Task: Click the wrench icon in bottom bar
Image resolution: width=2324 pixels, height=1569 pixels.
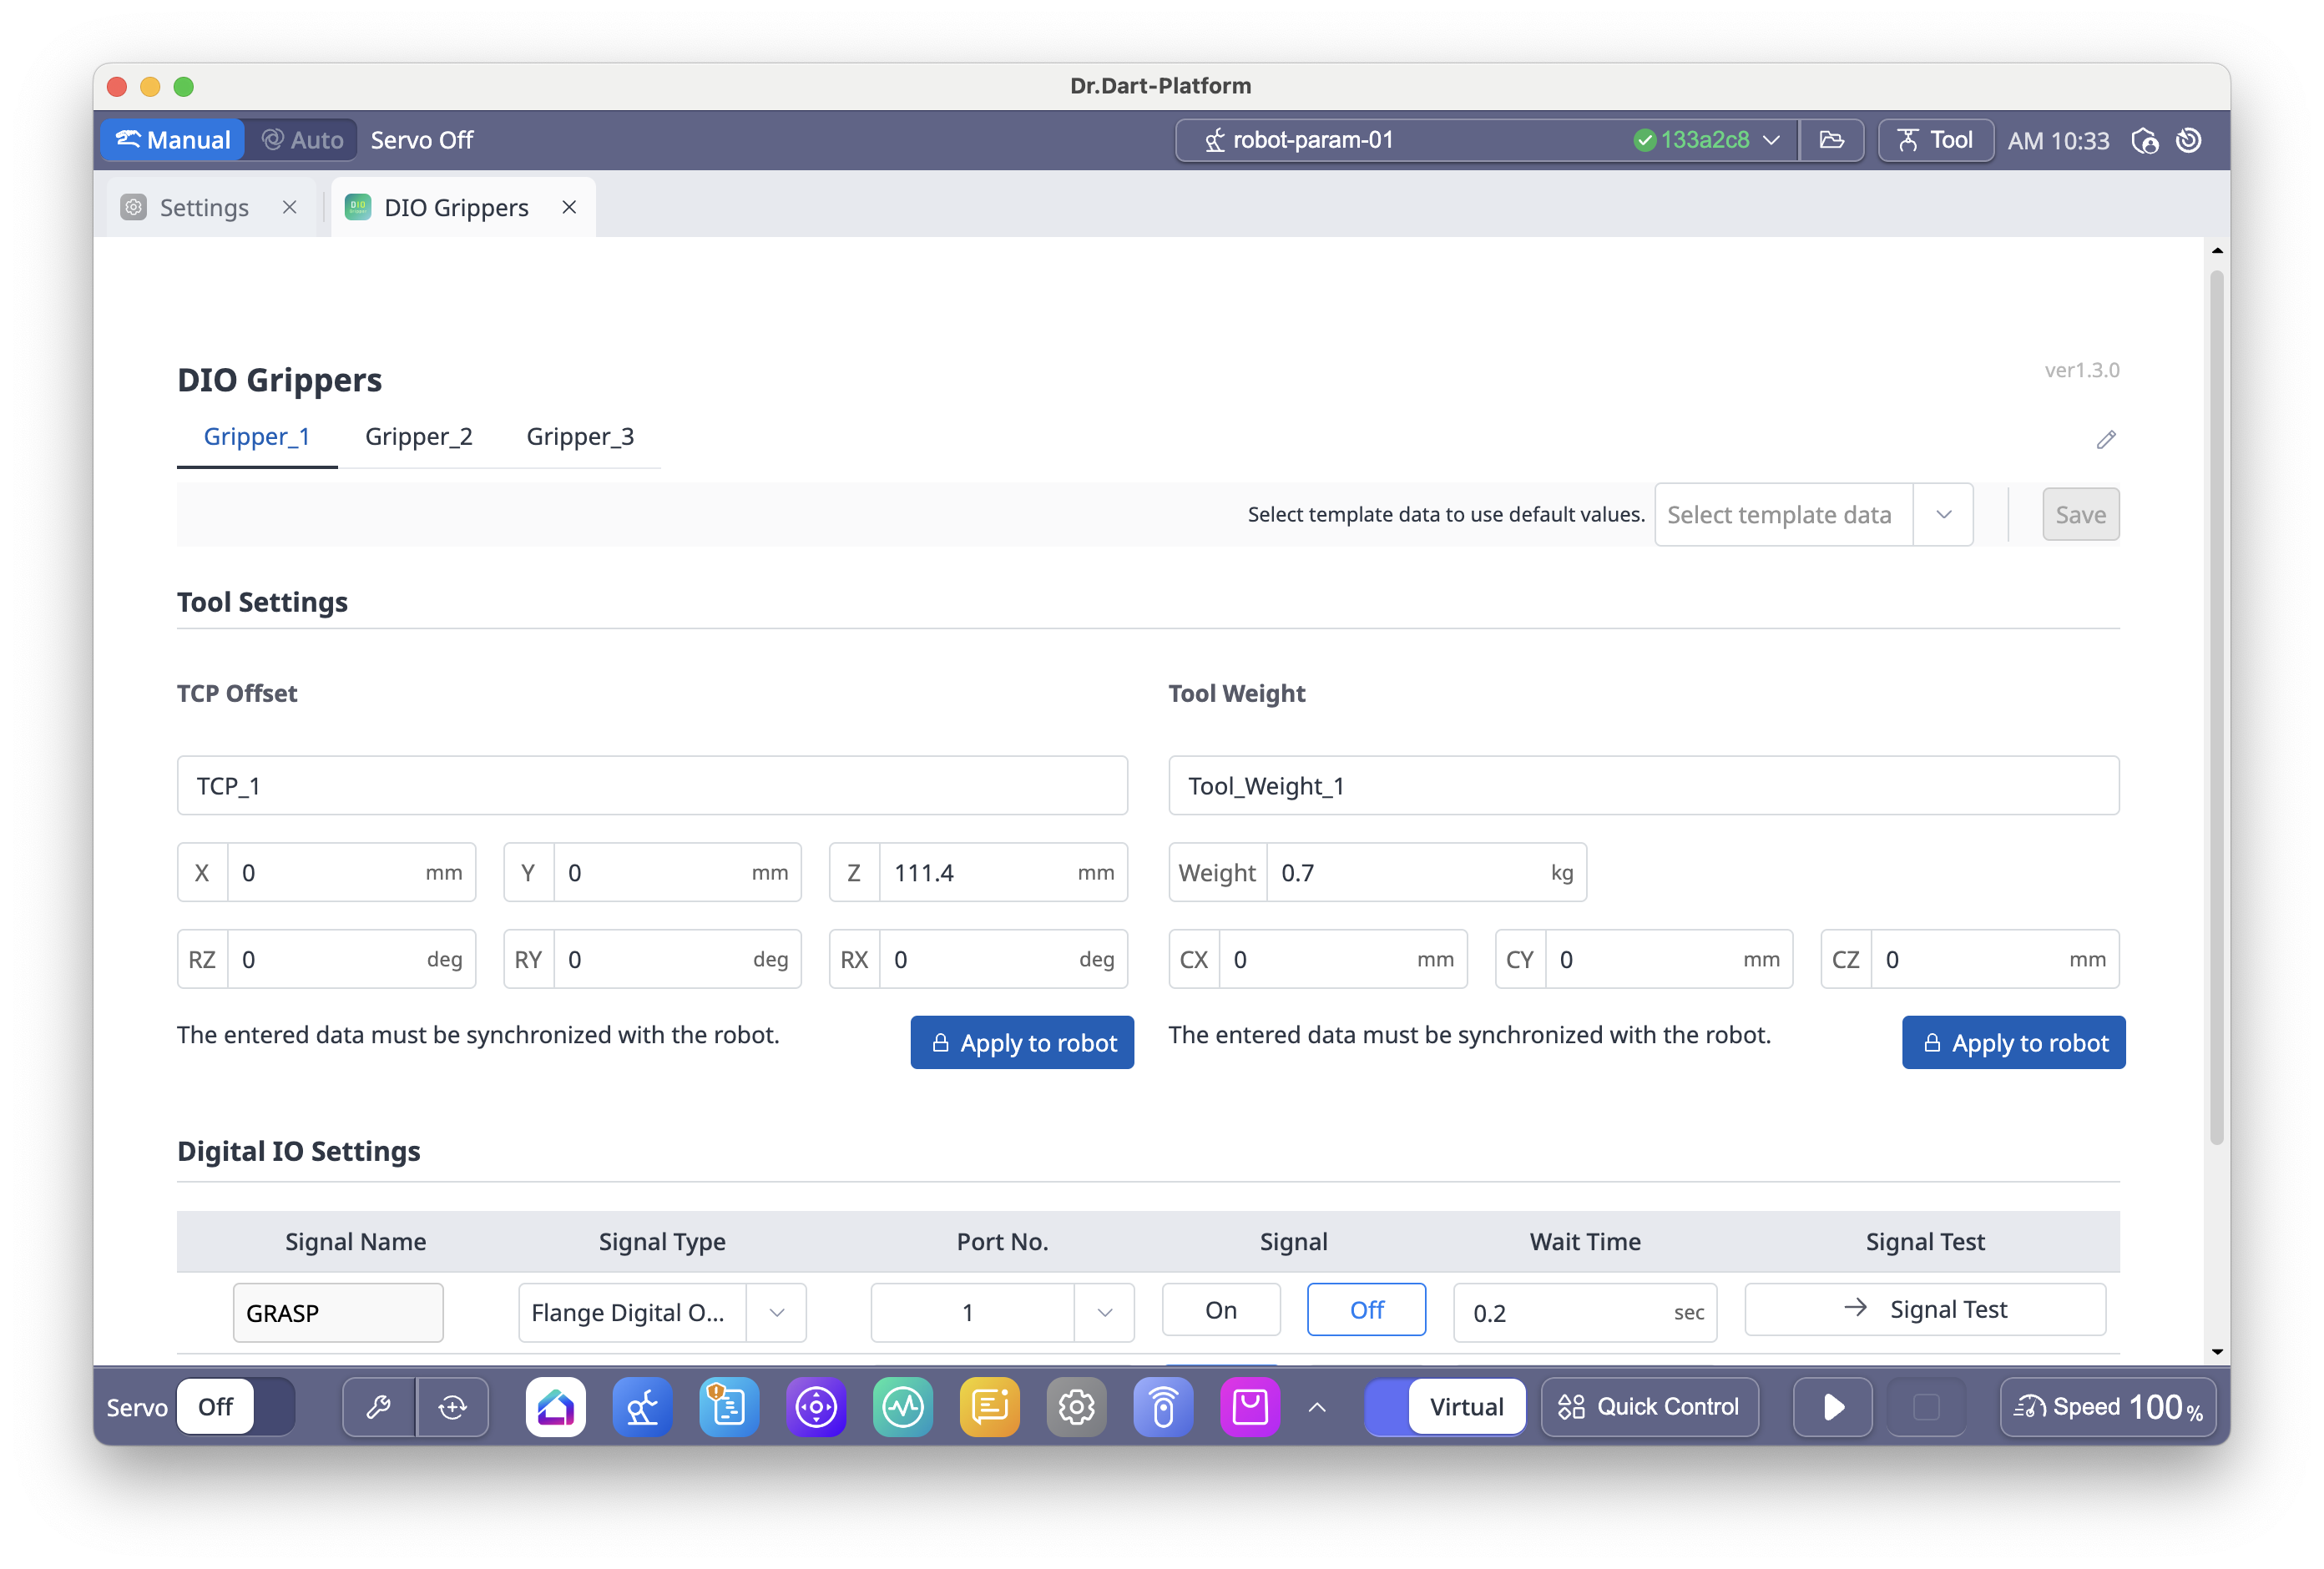Action: pyautogui.click(x=379, y=1407)
